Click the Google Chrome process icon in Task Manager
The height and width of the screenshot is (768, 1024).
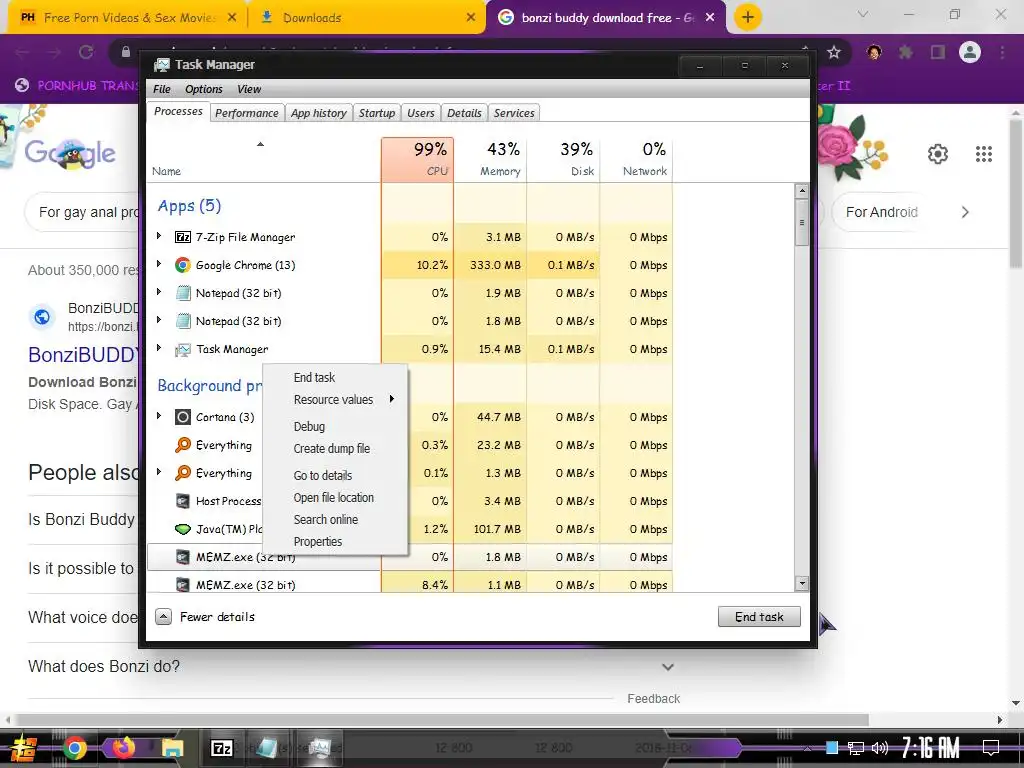[x=183, y=265]
